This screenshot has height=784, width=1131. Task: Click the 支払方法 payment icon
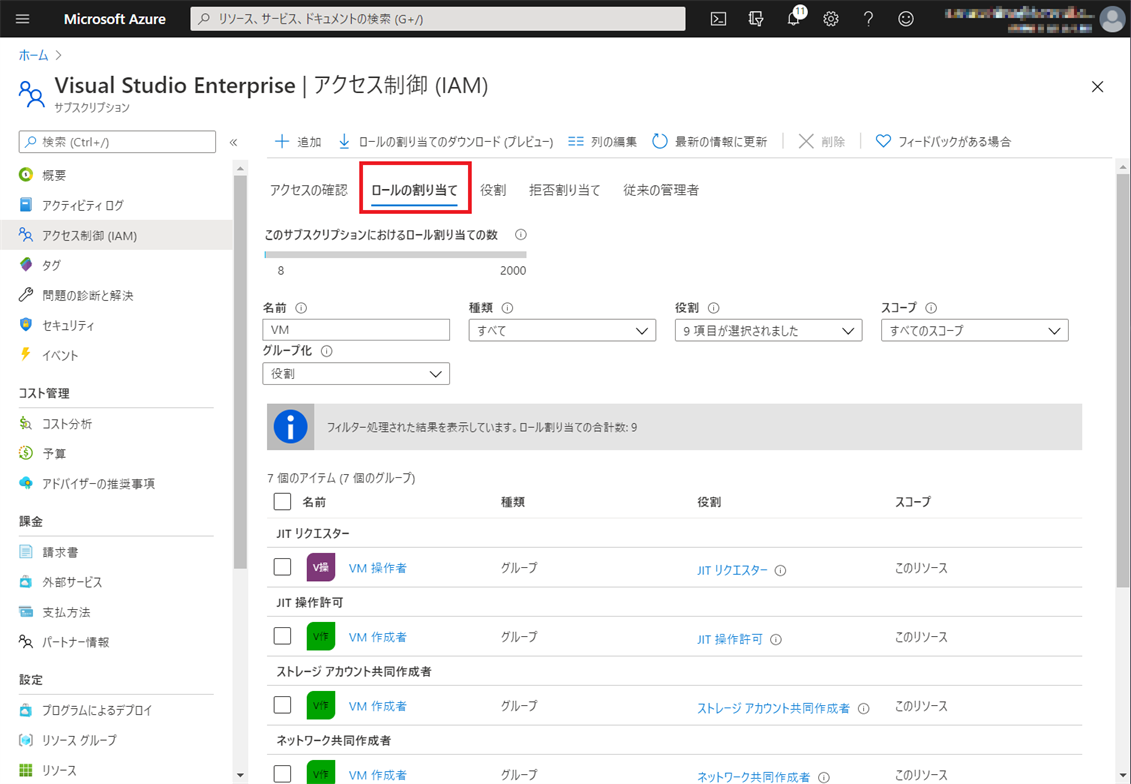tap(26, 612)
